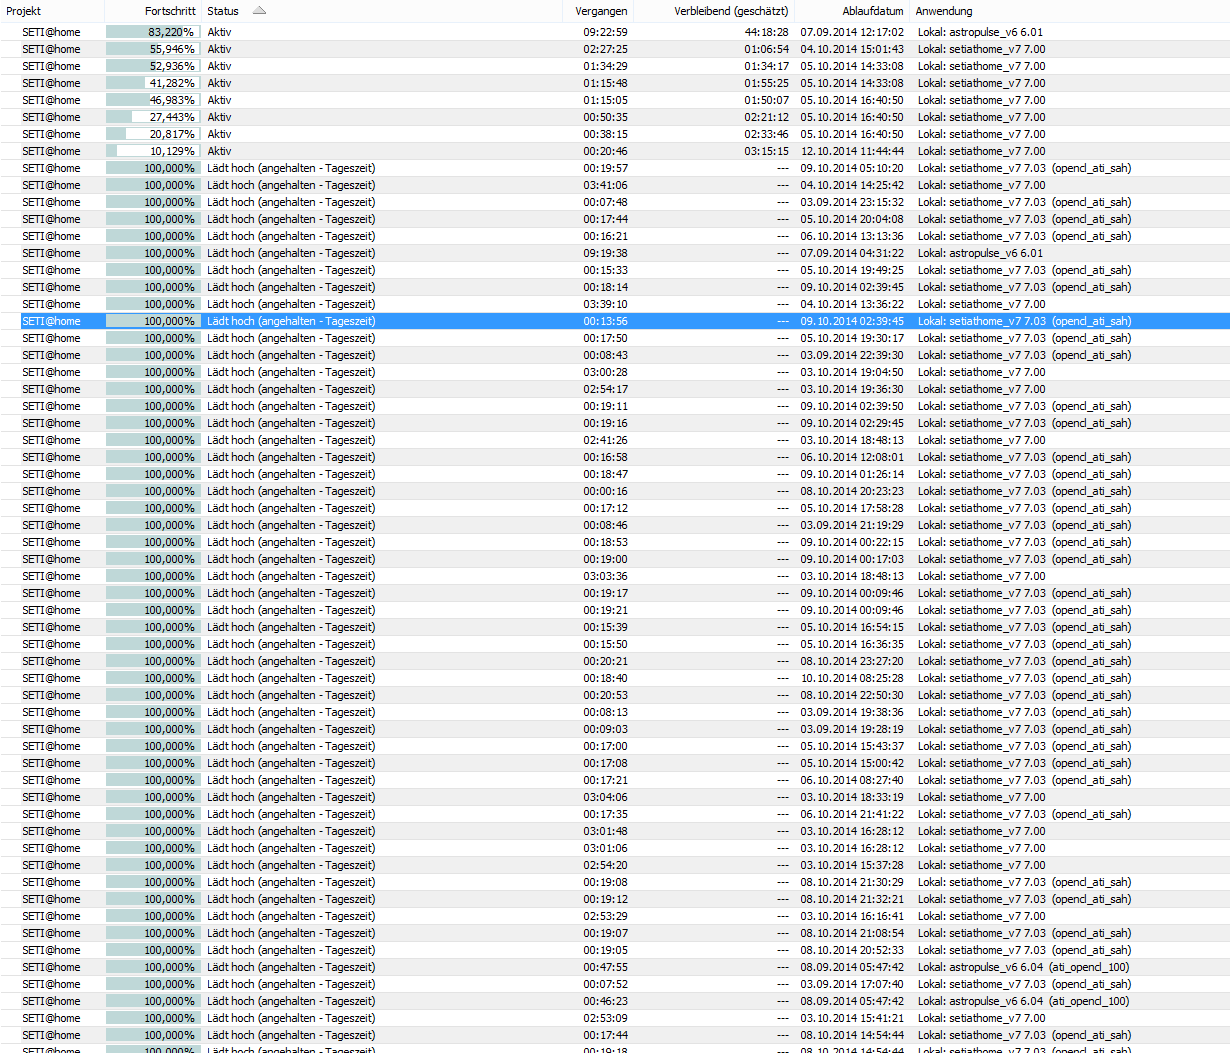Viewport: 1230px width, 1053px height.
Task: Click deadline 04.10.2014 15:01:43
Action: tap(852, 49)
